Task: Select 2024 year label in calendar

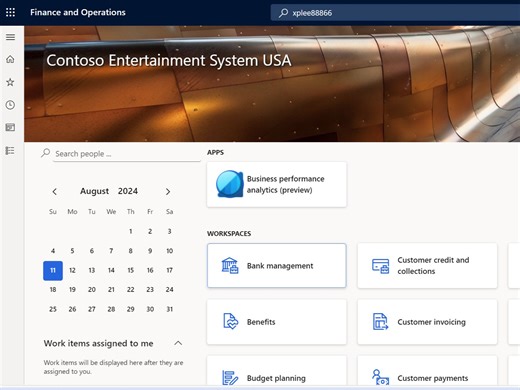Action: (x=128, y=191)
